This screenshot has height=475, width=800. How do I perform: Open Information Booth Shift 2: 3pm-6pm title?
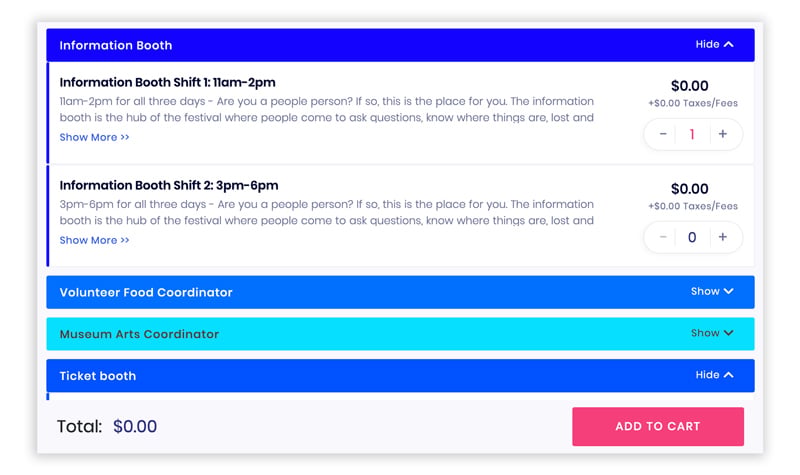(169, 185)
